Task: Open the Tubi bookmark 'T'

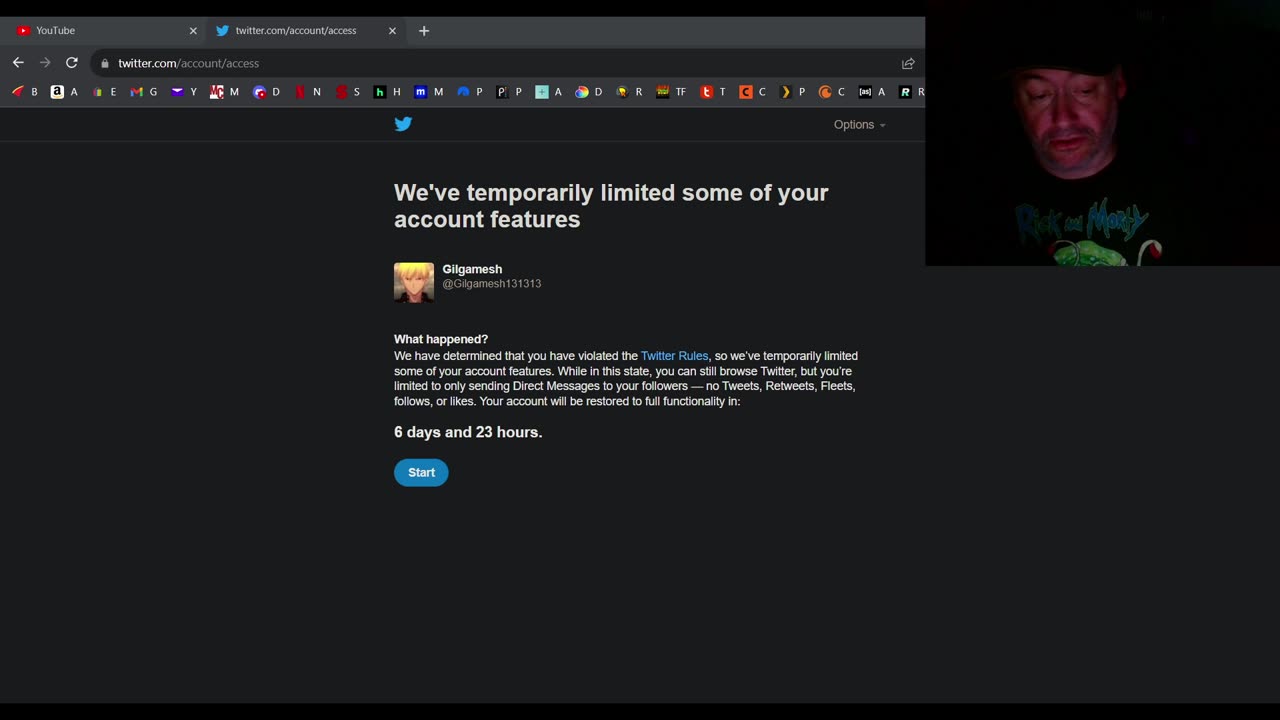Action: (714, 92)
